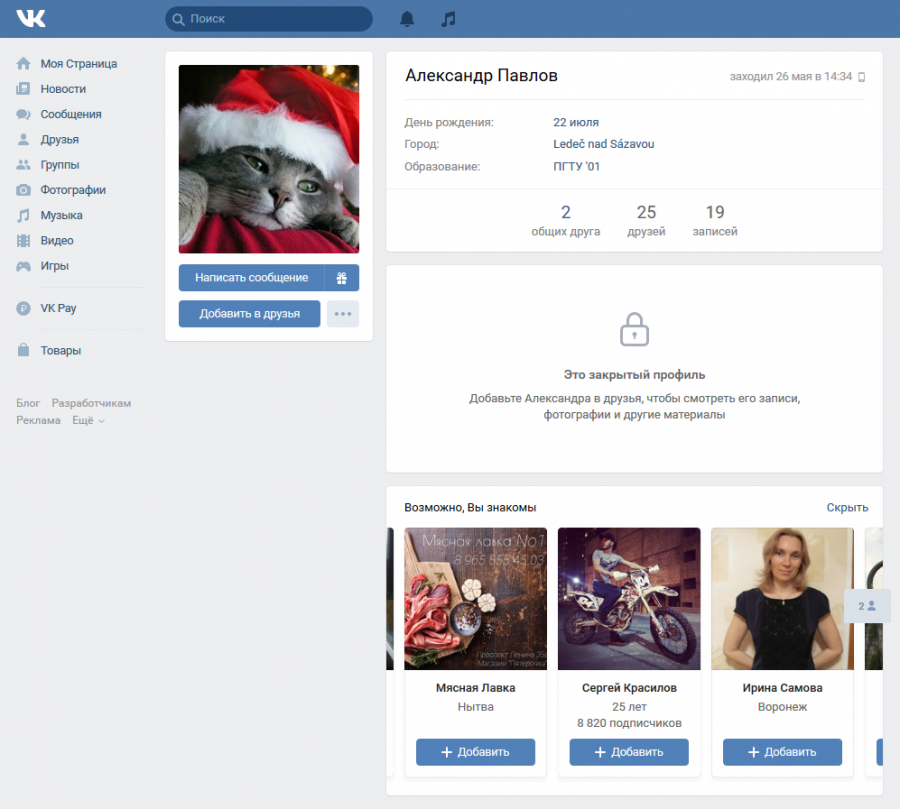
Task: Open Ирина Самова suggestion photo
Action: pos(782,599)
